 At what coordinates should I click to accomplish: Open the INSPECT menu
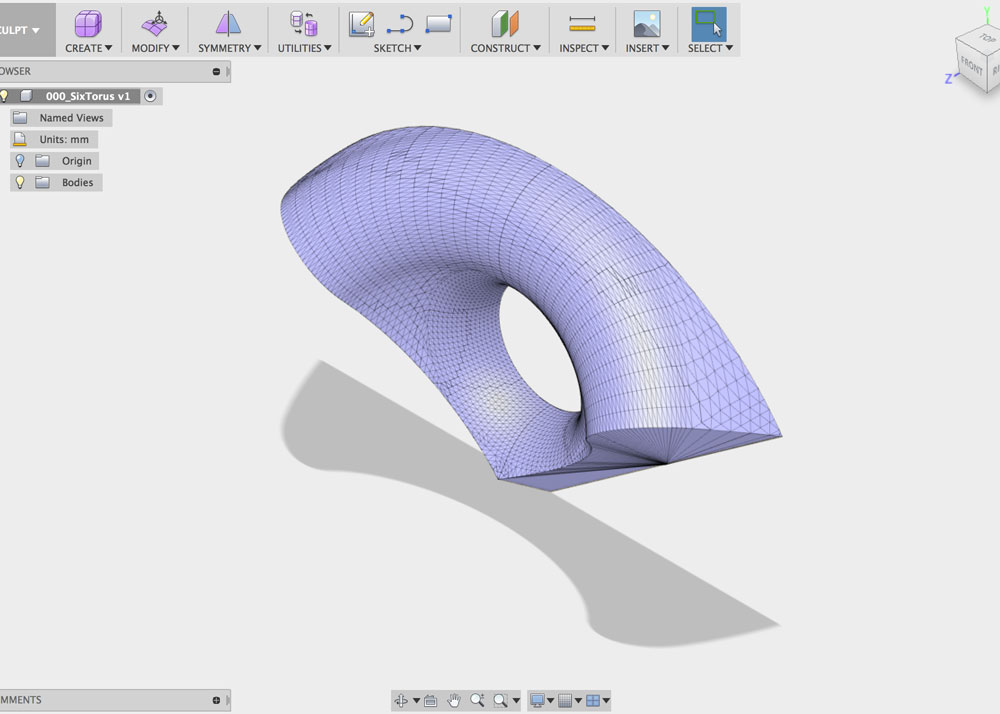(584, 48)
